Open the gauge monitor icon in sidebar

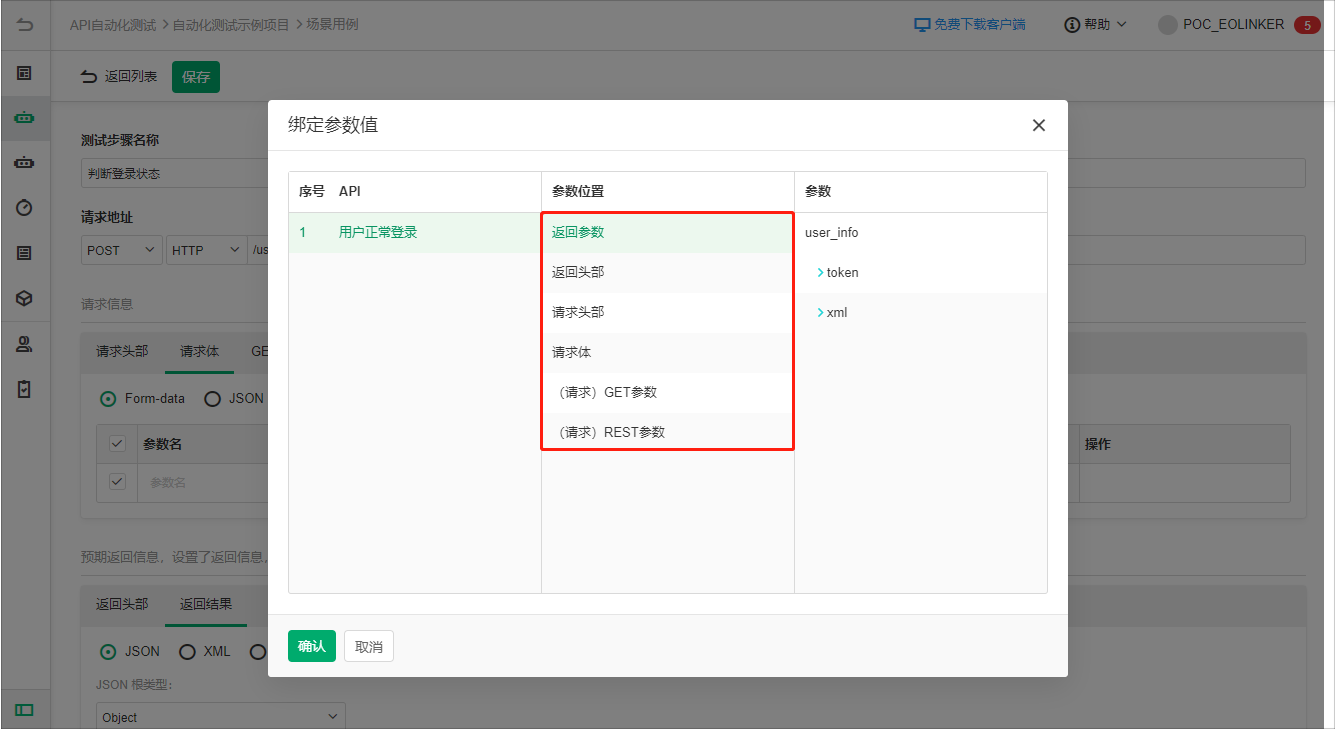[x=25, y=207]
